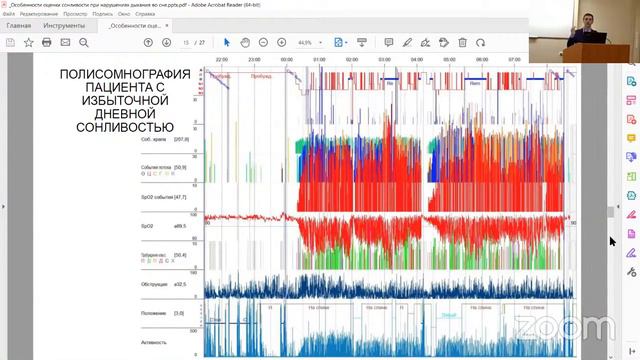
Task: Switch to the Главная tab
Action: 19,26
